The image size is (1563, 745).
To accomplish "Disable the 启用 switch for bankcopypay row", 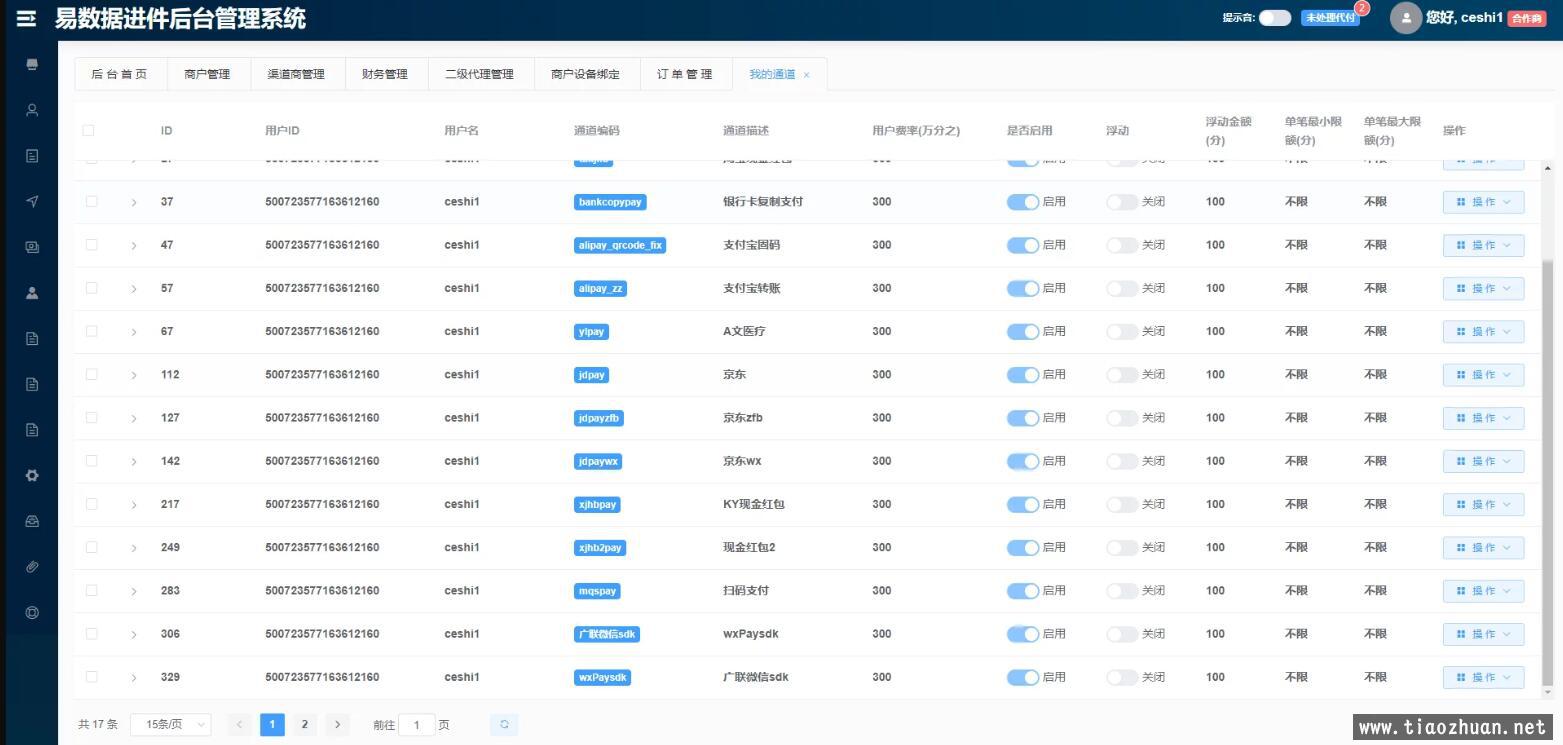I will coord(1022,202).
